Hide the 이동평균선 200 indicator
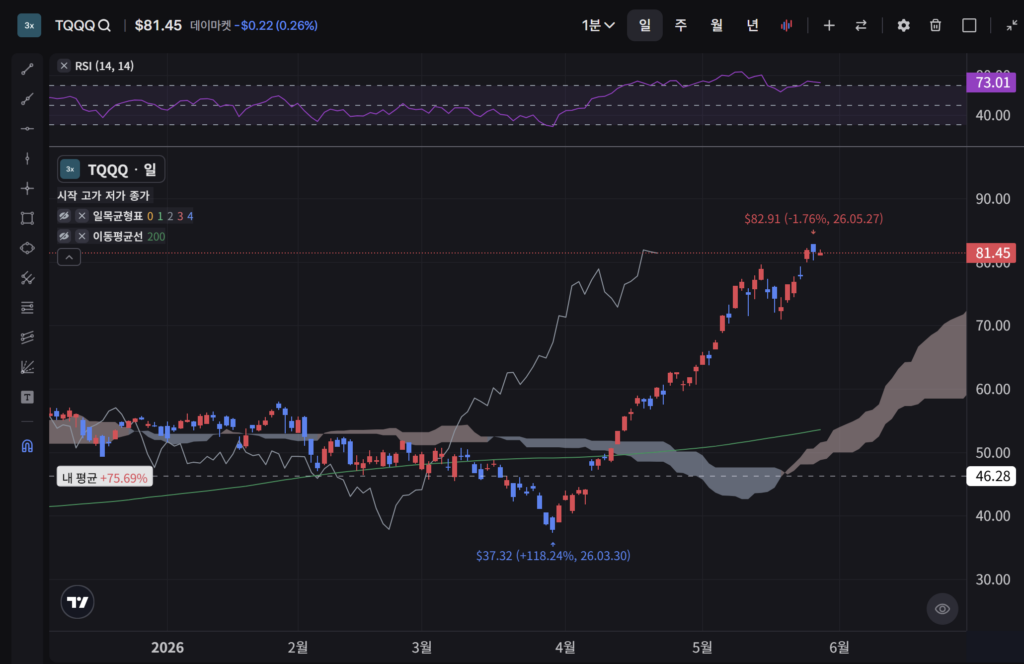The width and height of the screenshot is (1024, 664). pos(64,236)
